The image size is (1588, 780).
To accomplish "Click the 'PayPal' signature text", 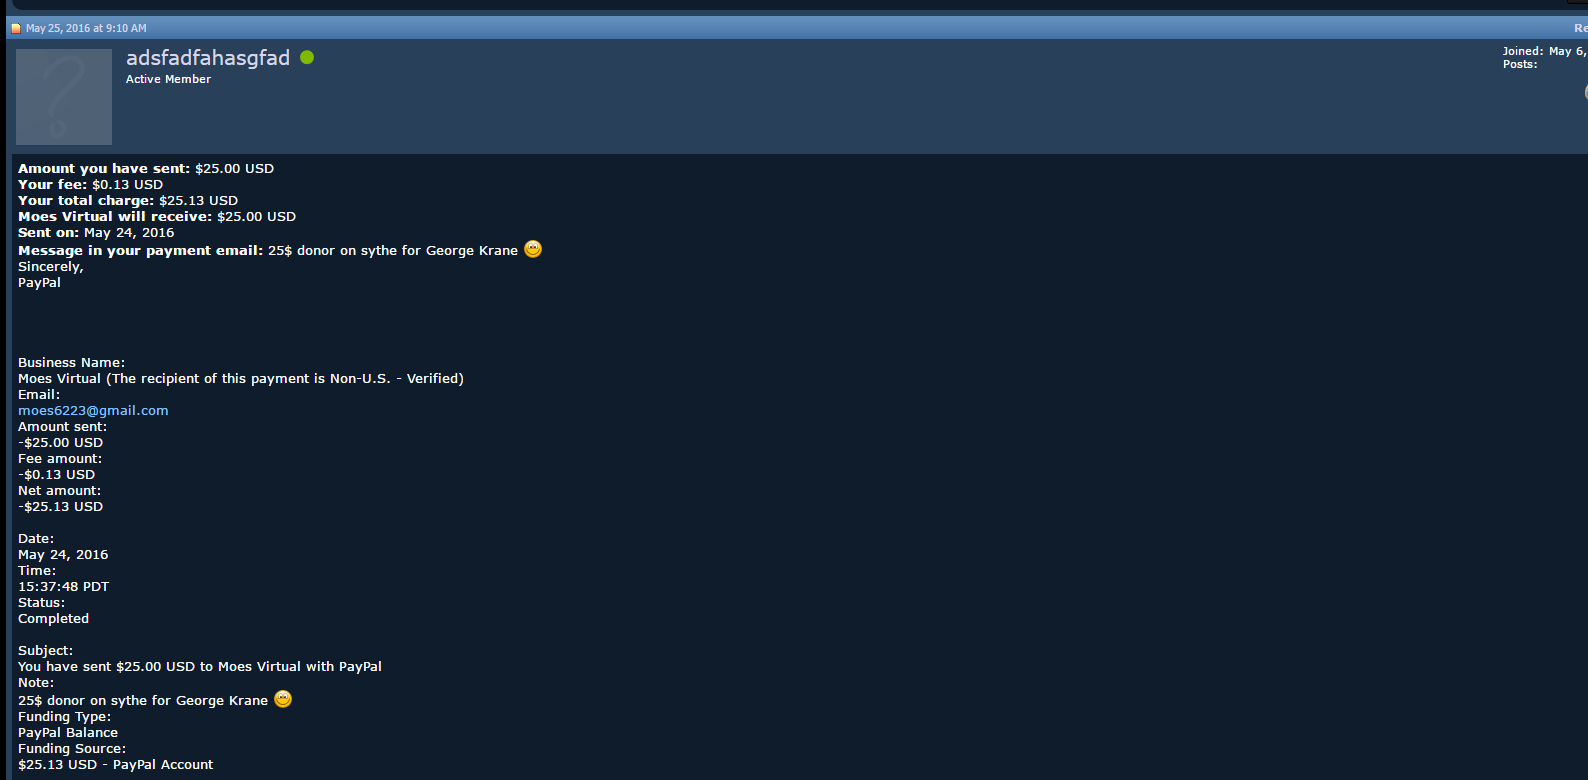I will [39, 283].
